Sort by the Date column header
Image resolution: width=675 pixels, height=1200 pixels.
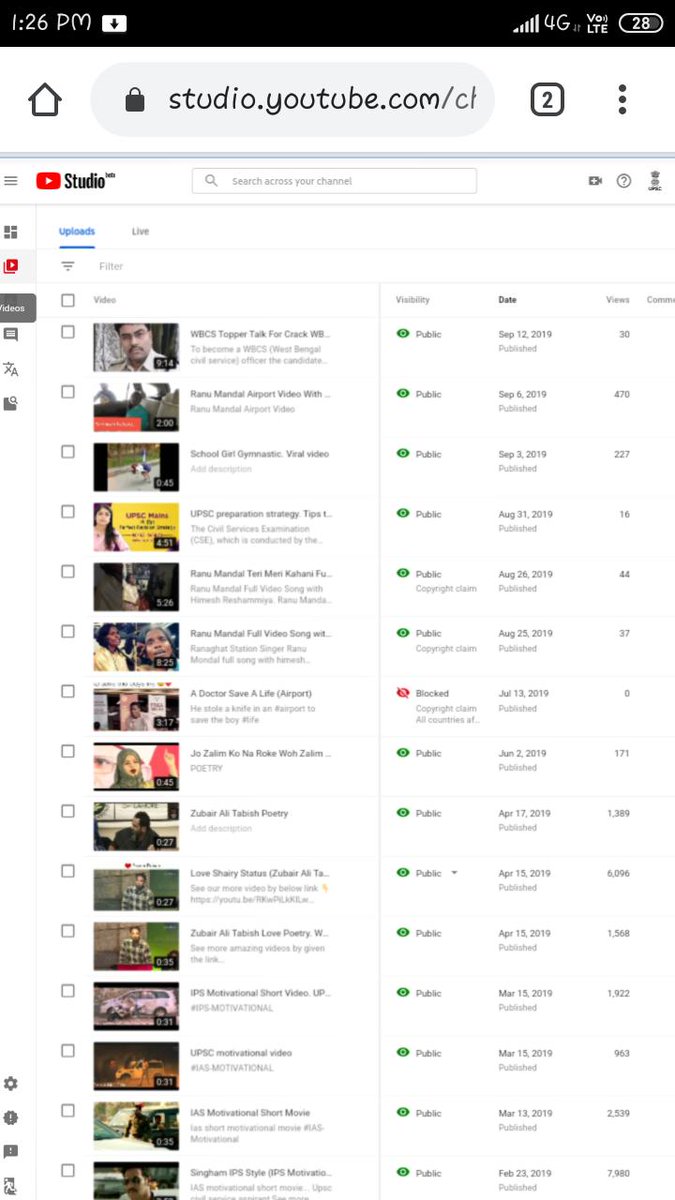coord(508,300)
